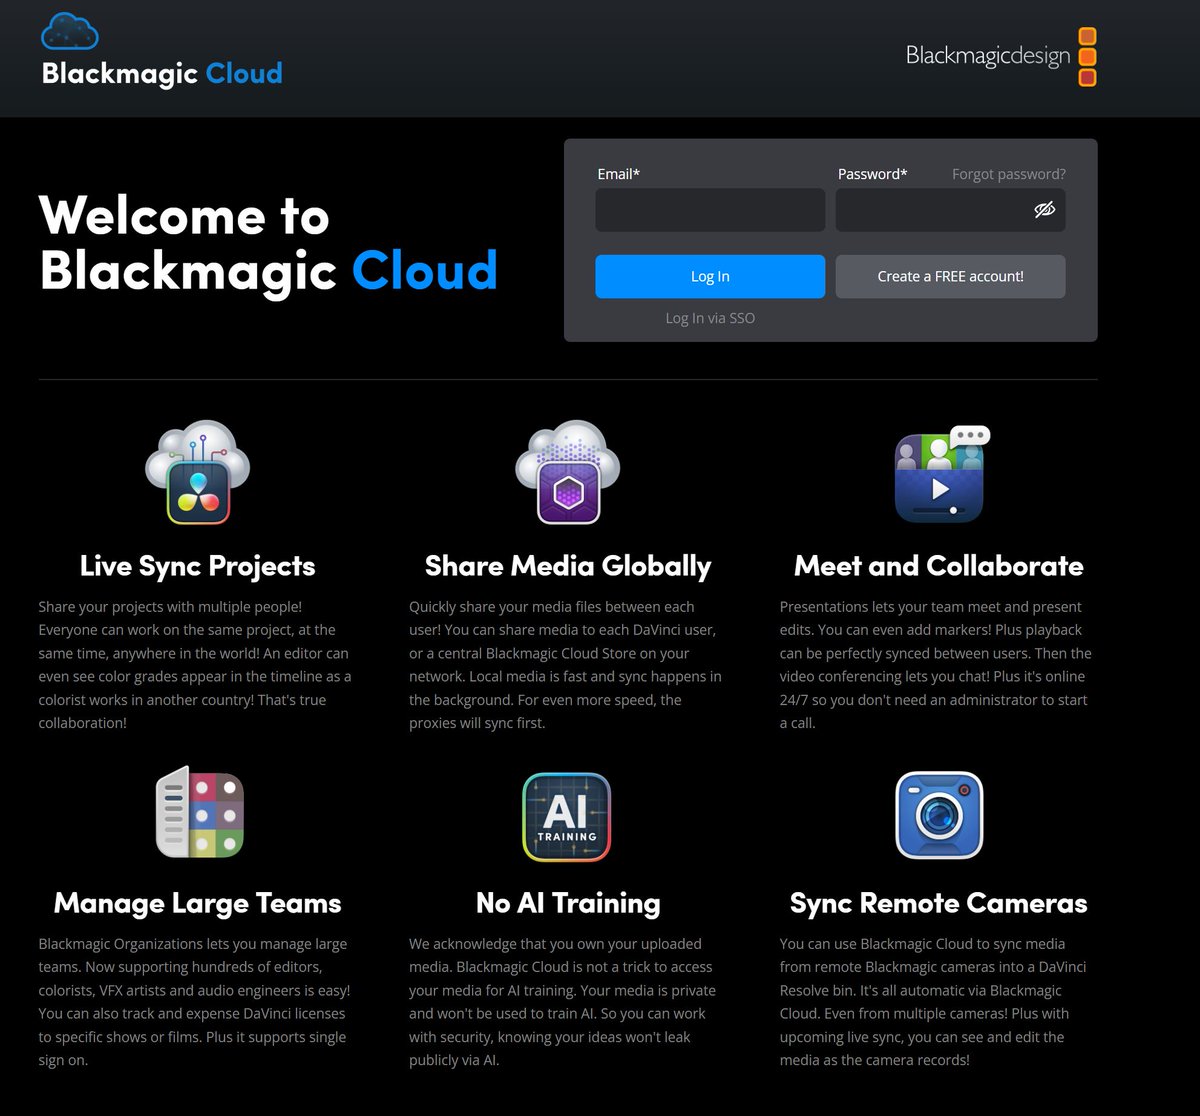
Task: Open the Blackmagicdesign logo link
Action: [1001, 56]
